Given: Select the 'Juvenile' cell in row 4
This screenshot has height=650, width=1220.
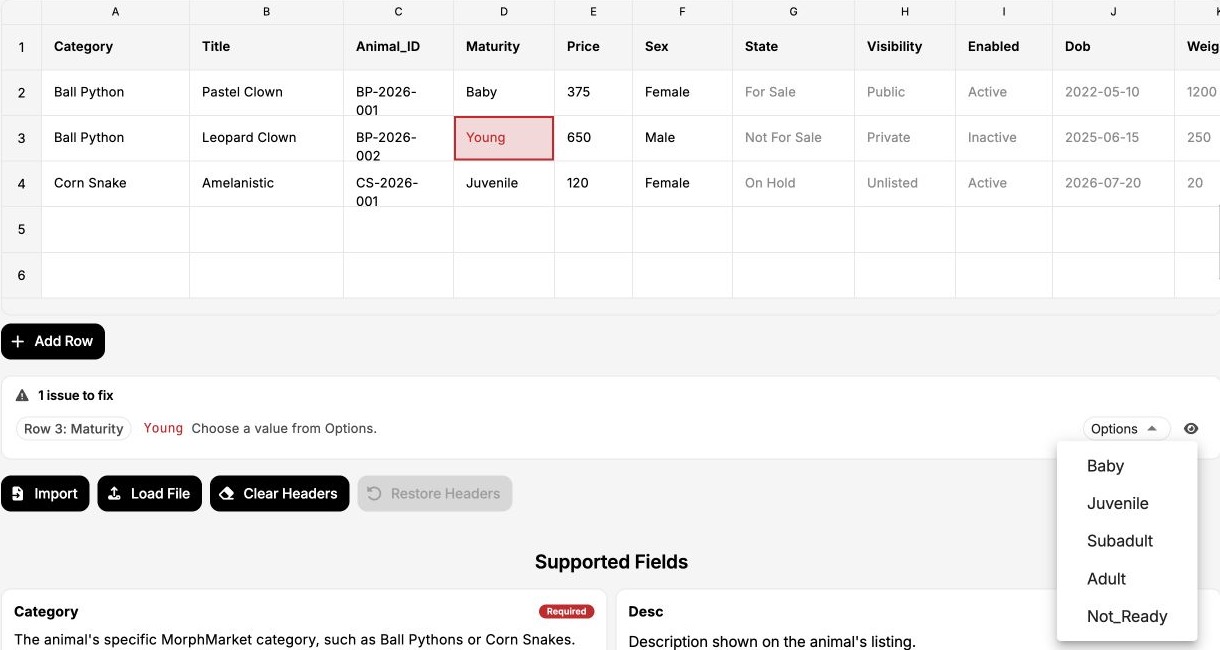Looking at the screenshot, I should tap(504, 183).
